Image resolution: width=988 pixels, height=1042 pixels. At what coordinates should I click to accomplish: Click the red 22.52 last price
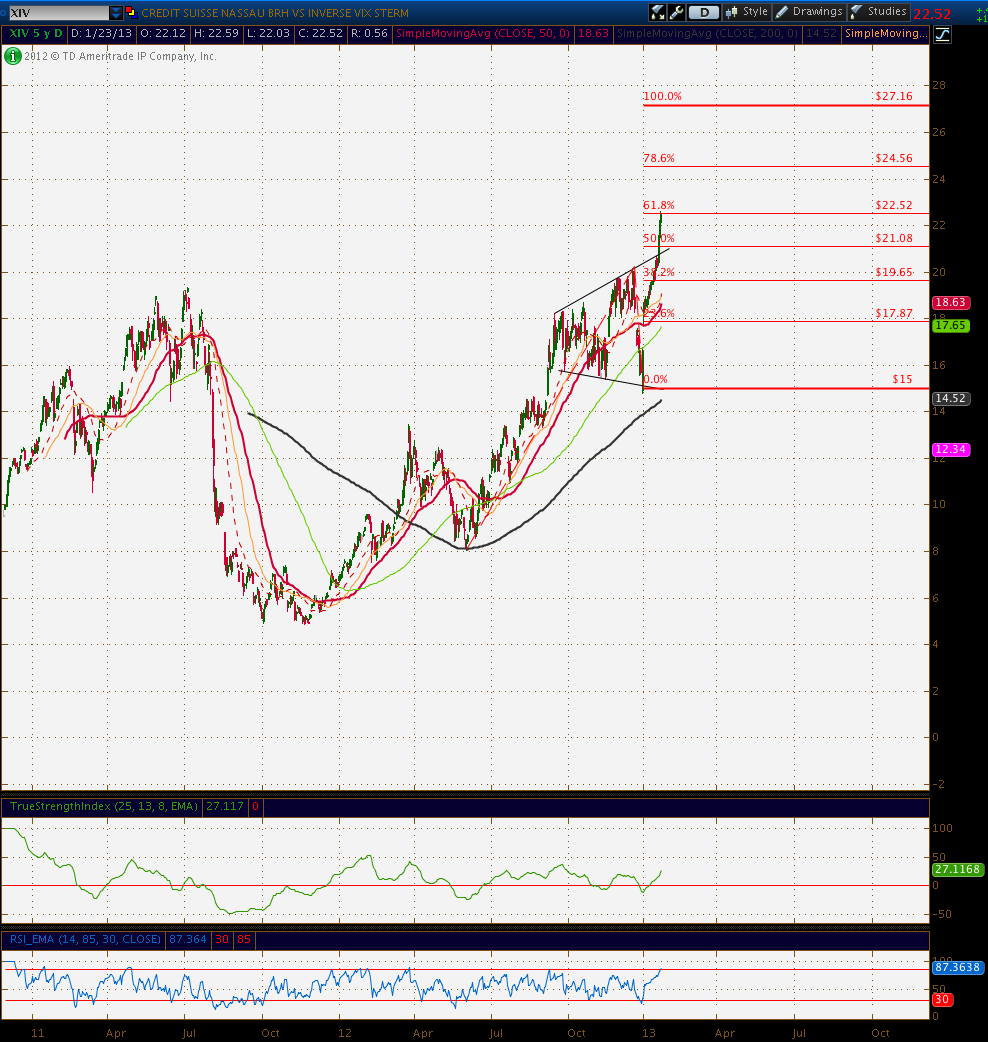[x=932, y=13]
